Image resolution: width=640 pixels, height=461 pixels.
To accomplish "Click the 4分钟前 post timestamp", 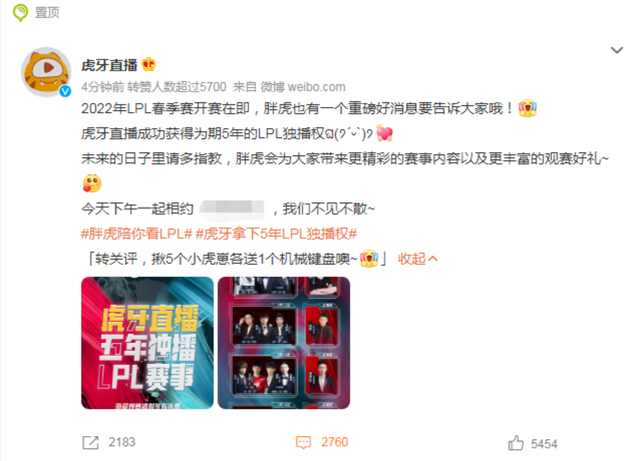I will pyautogui.click(x=103, y=87).
